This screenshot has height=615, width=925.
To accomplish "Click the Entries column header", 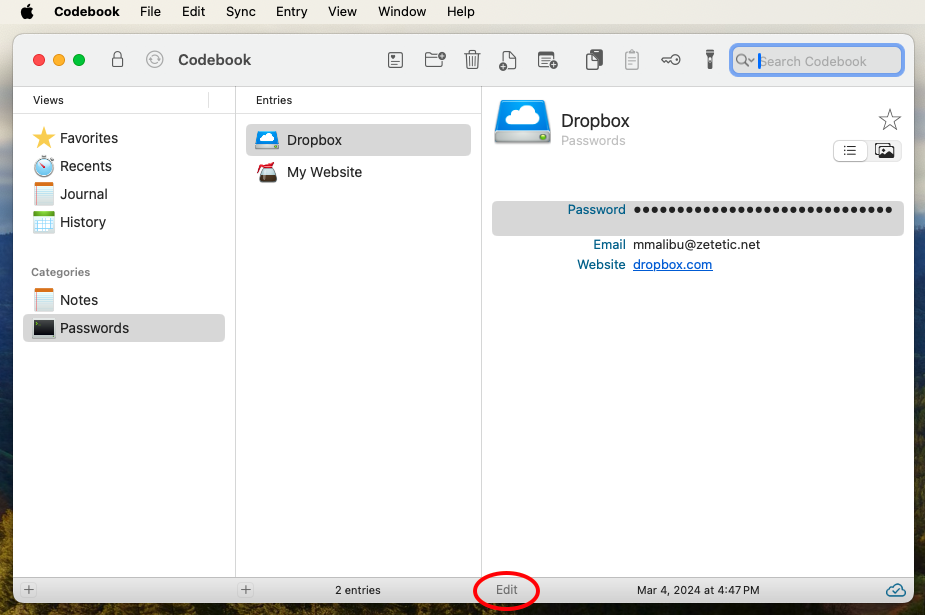I will click(x=274, y=100).
